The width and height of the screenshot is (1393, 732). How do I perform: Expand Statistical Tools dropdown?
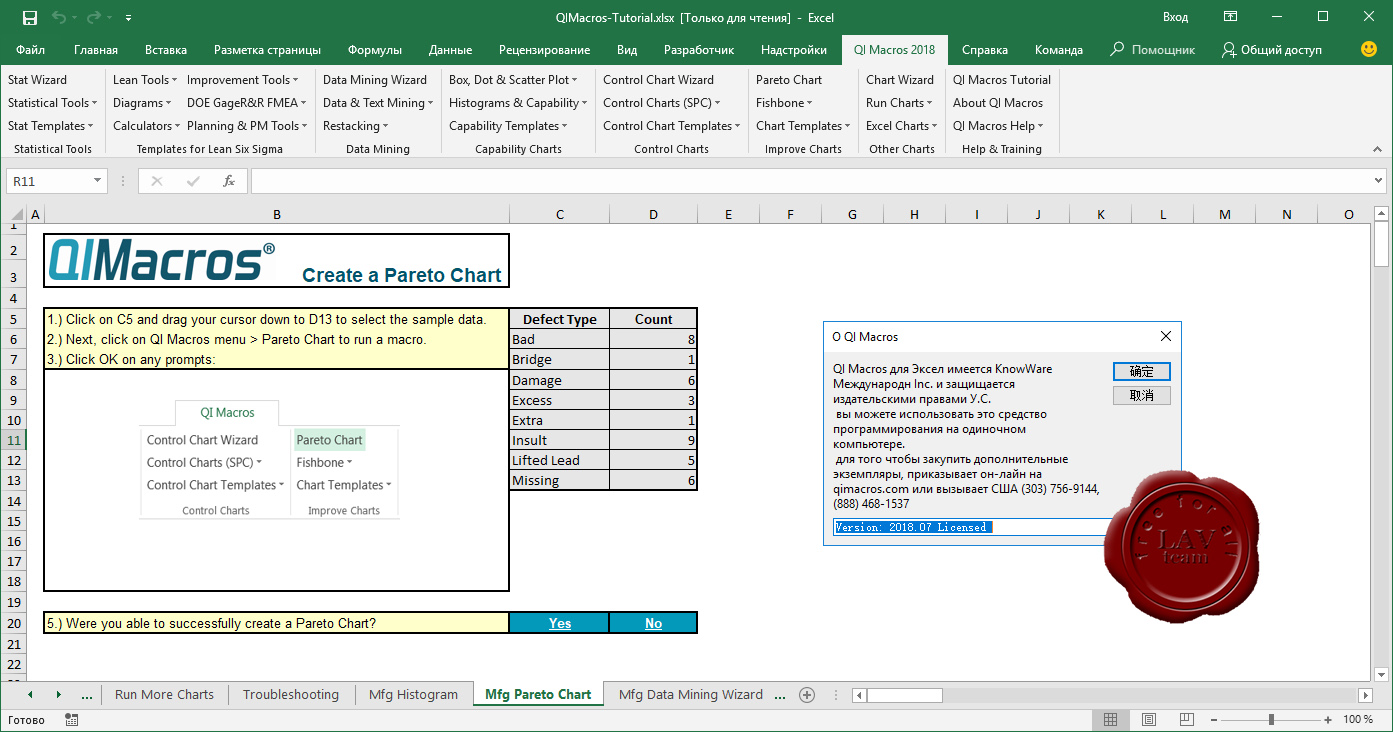(x=53, y=103)
